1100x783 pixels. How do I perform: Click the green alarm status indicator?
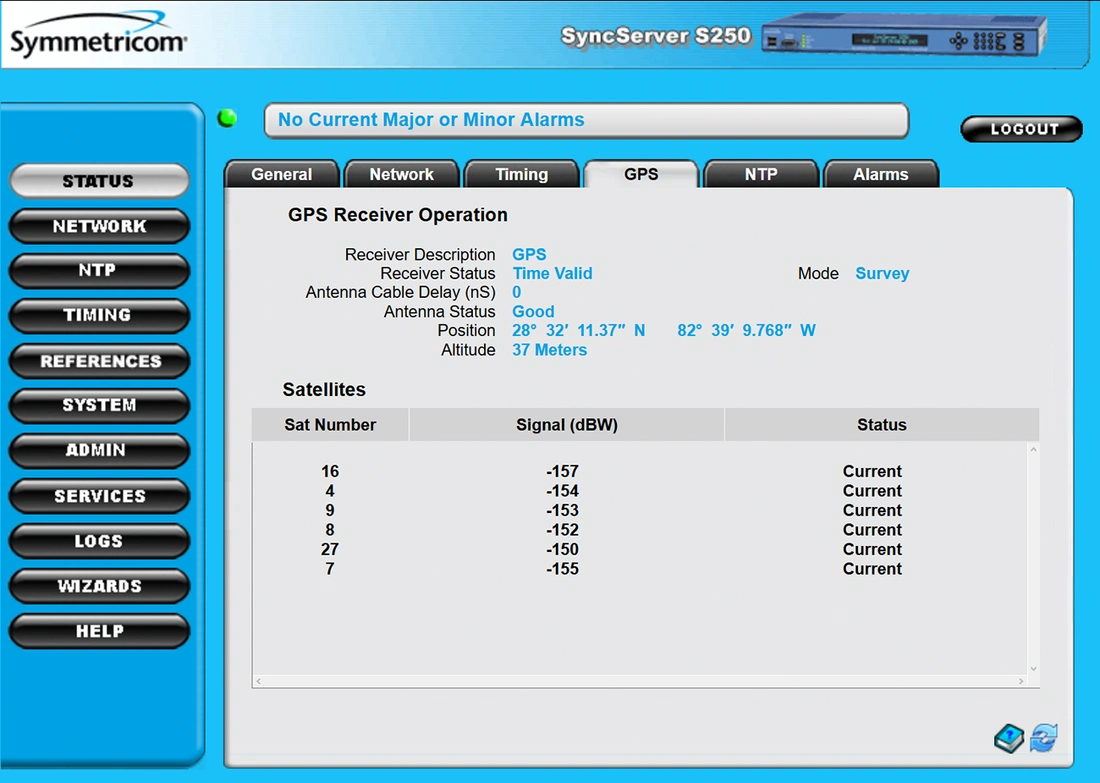(227, 118)
